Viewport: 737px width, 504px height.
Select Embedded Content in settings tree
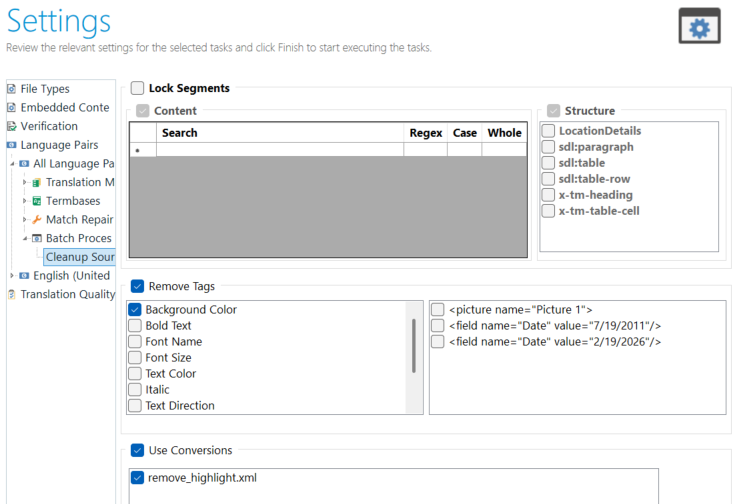click(65, 108)
